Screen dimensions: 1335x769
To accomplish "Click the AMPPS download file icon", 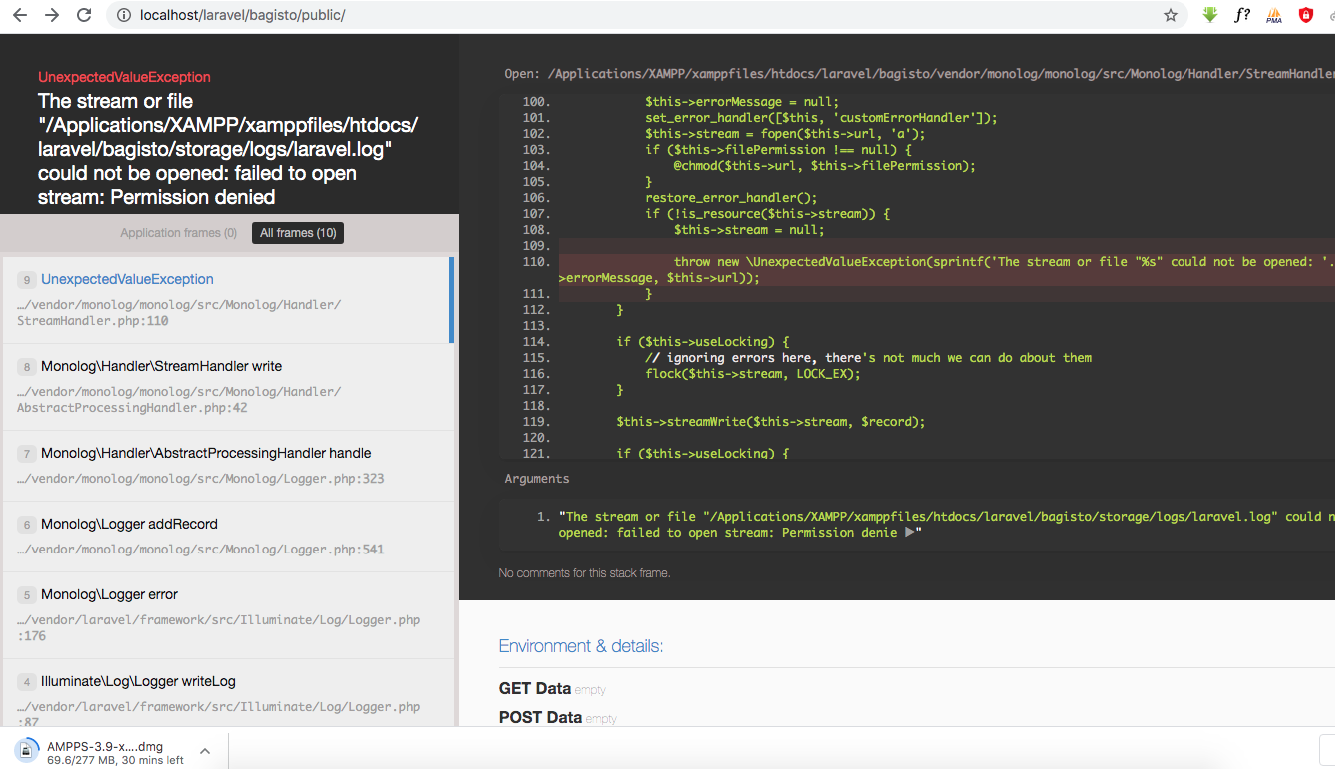I will point(26,751).
